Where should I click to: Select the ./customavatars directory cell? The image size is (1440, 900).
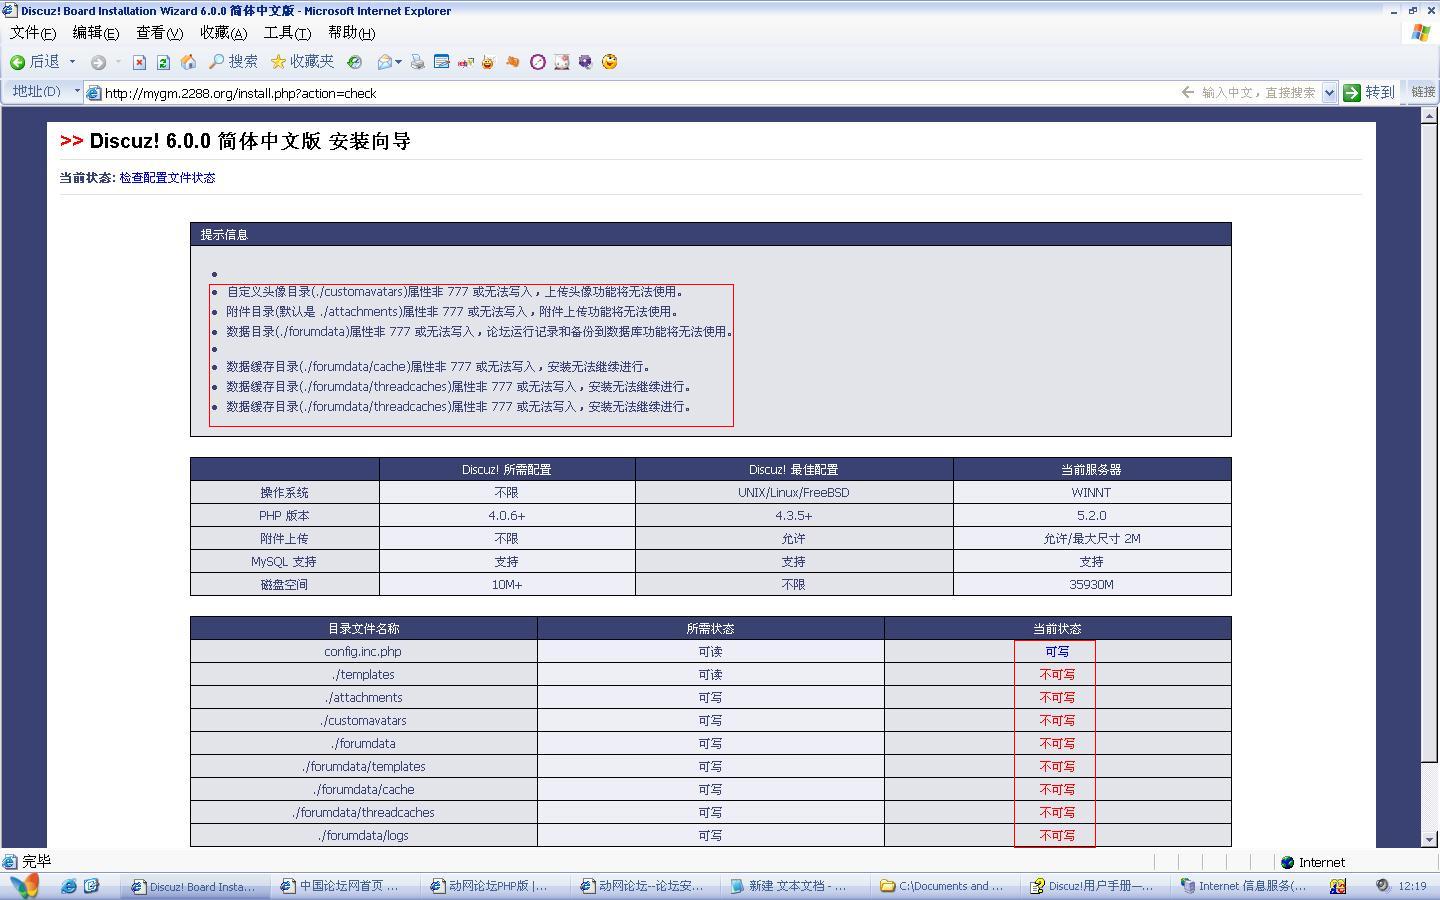click(363, 720)
